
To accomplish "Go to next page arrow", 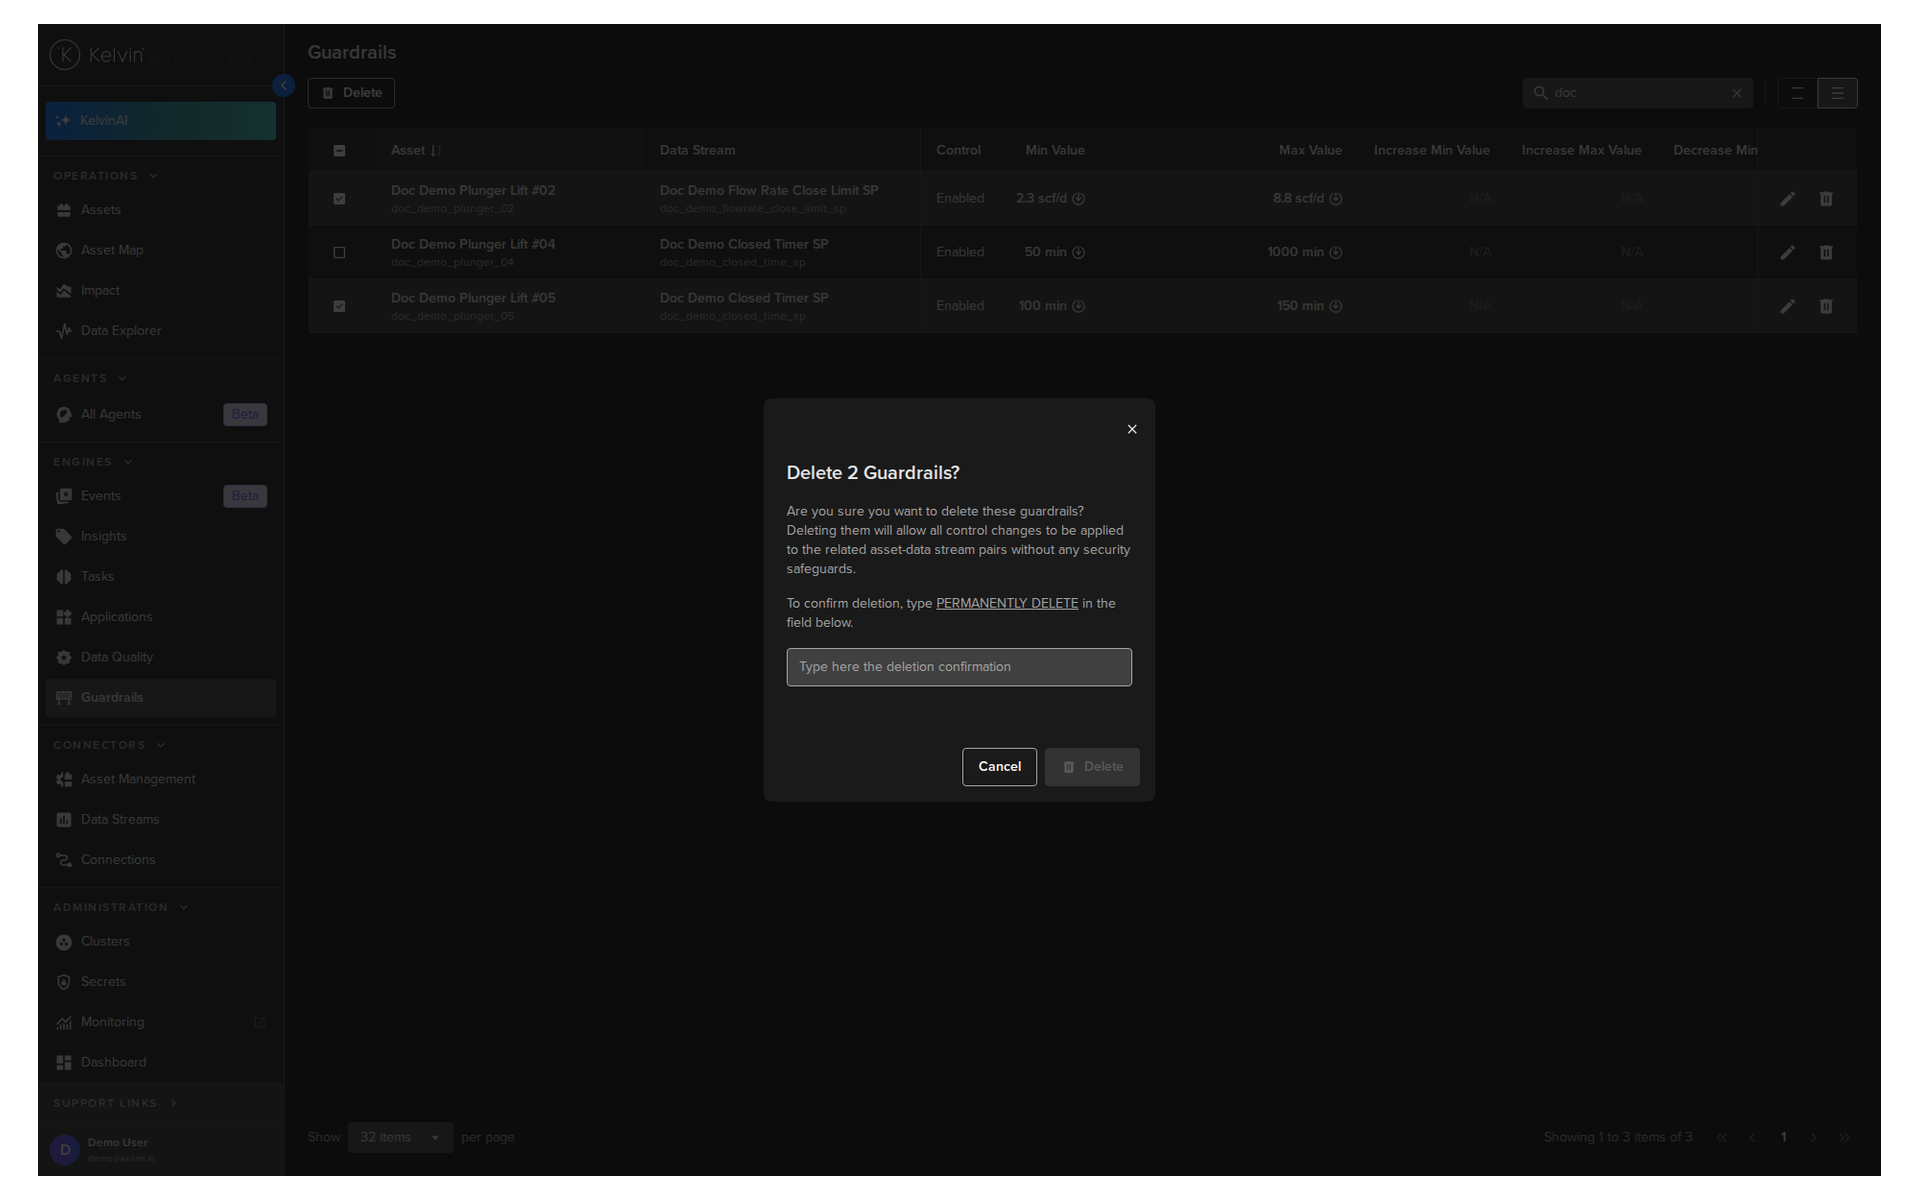I will (1813, 1137).
